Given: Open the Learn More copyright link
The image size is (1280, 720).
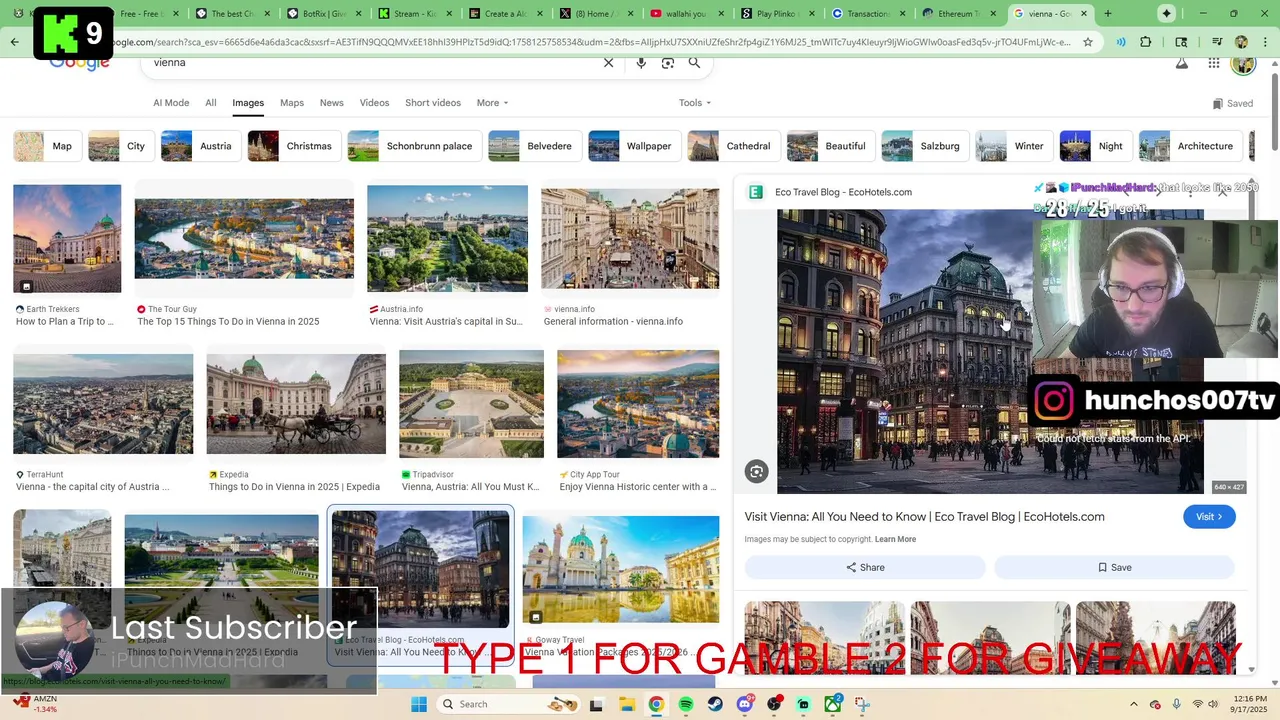Looking at the screenshot, I should (x=895, y=539).
